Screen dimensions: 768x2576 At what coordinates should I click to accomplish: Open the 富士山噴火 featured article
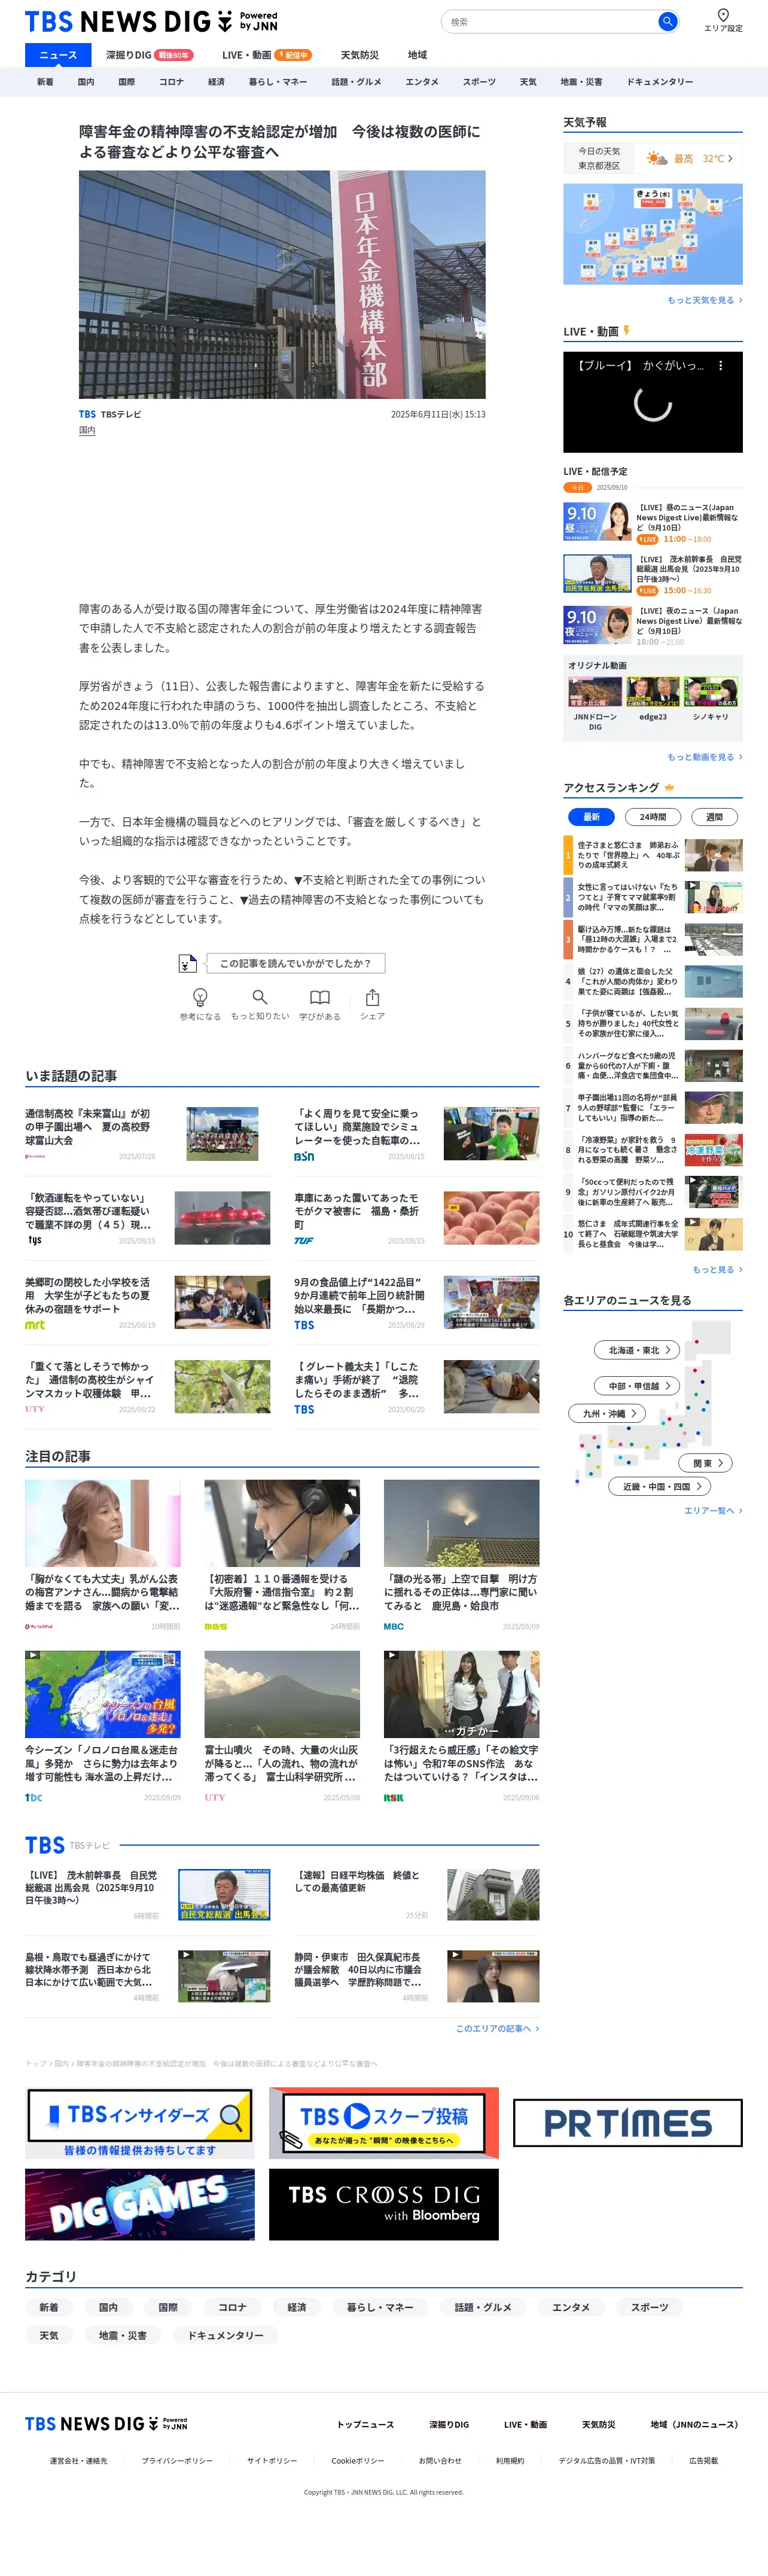282,1726
